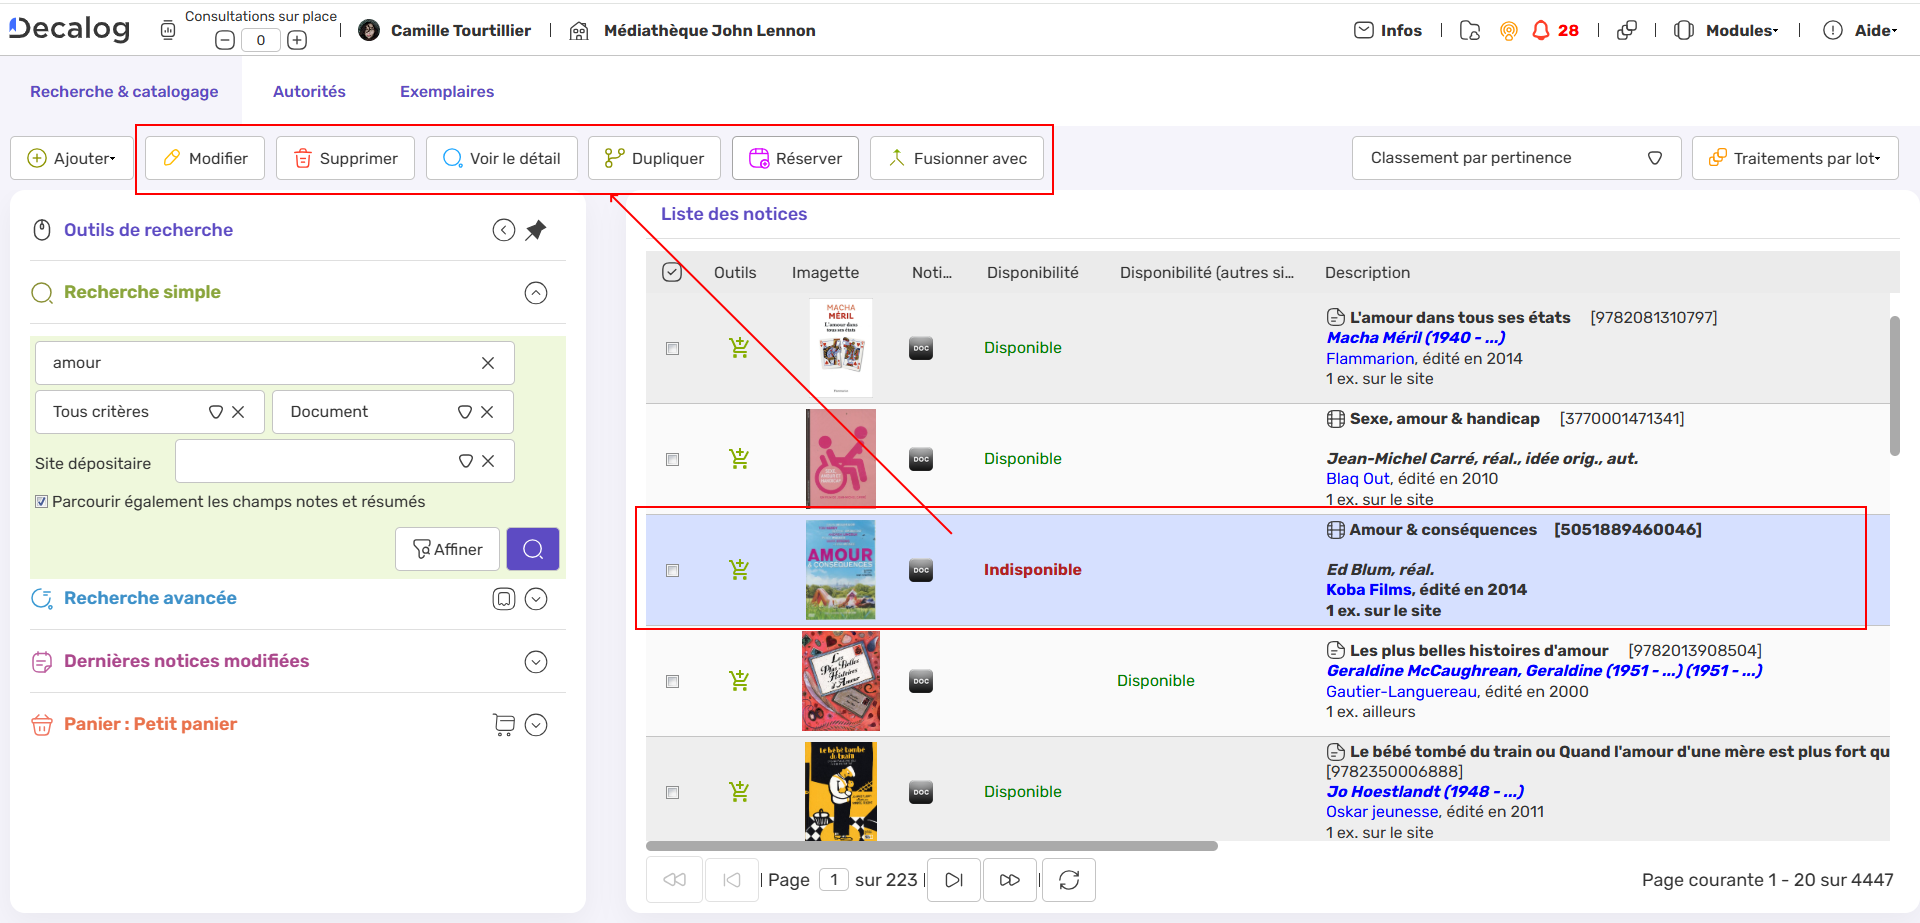
Task: Expand the Dernières notices modifiées section
Action: (536, 662)
